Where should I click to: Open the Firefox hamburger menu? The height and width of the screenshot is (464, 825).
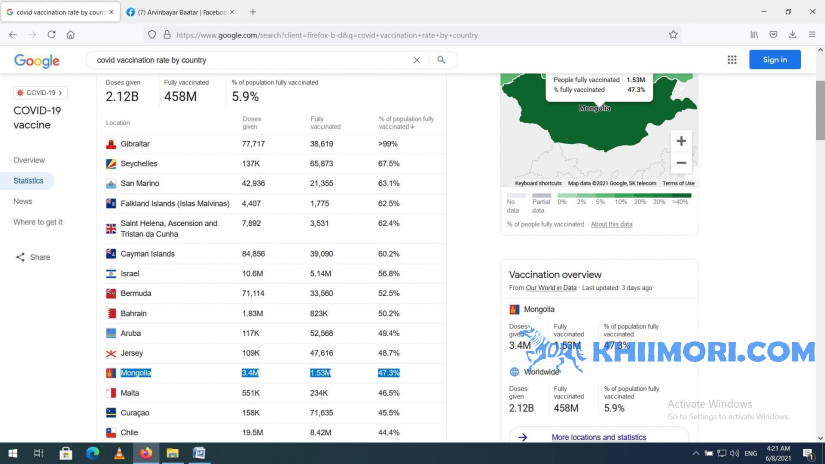point(812,35)
